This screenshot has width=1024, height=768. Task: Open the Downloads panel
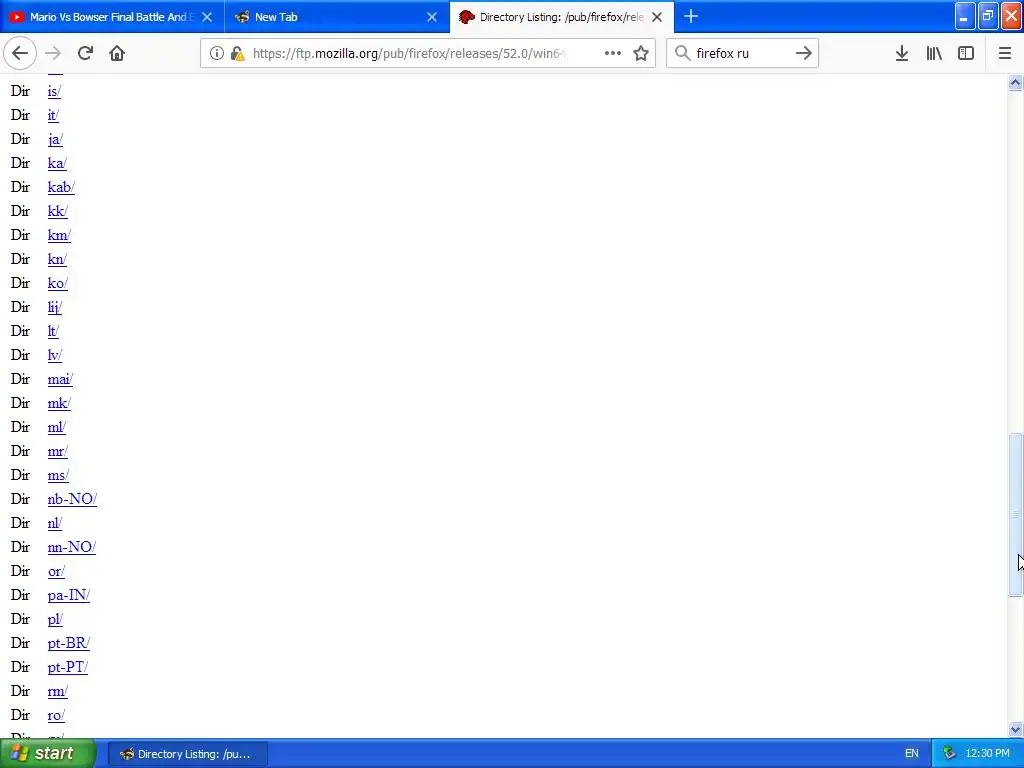tap(902, 53)
